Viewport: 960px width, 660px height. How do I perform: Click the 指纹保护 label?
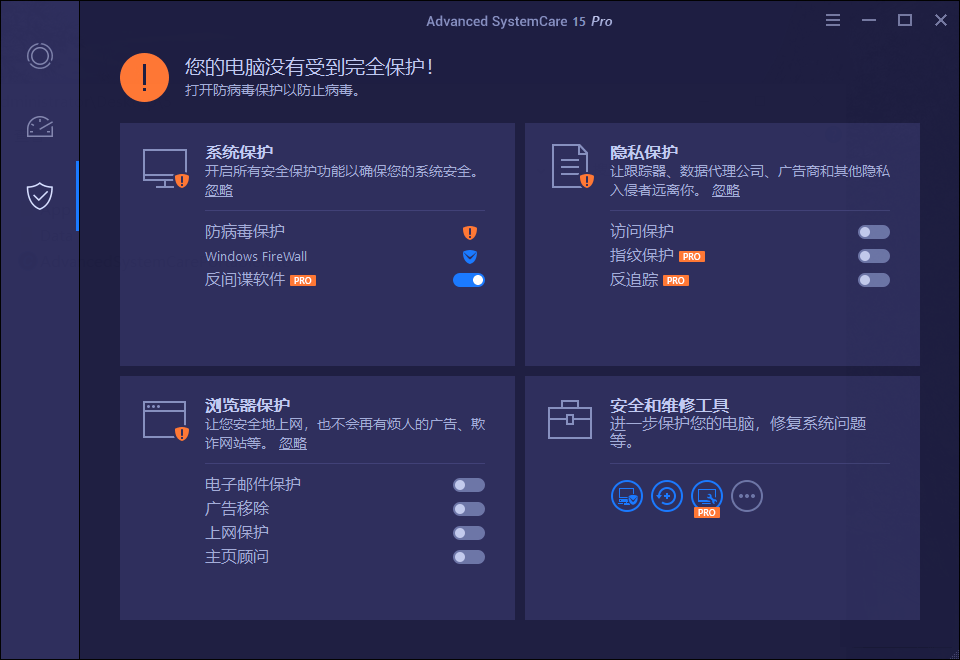tap(642, 255)
